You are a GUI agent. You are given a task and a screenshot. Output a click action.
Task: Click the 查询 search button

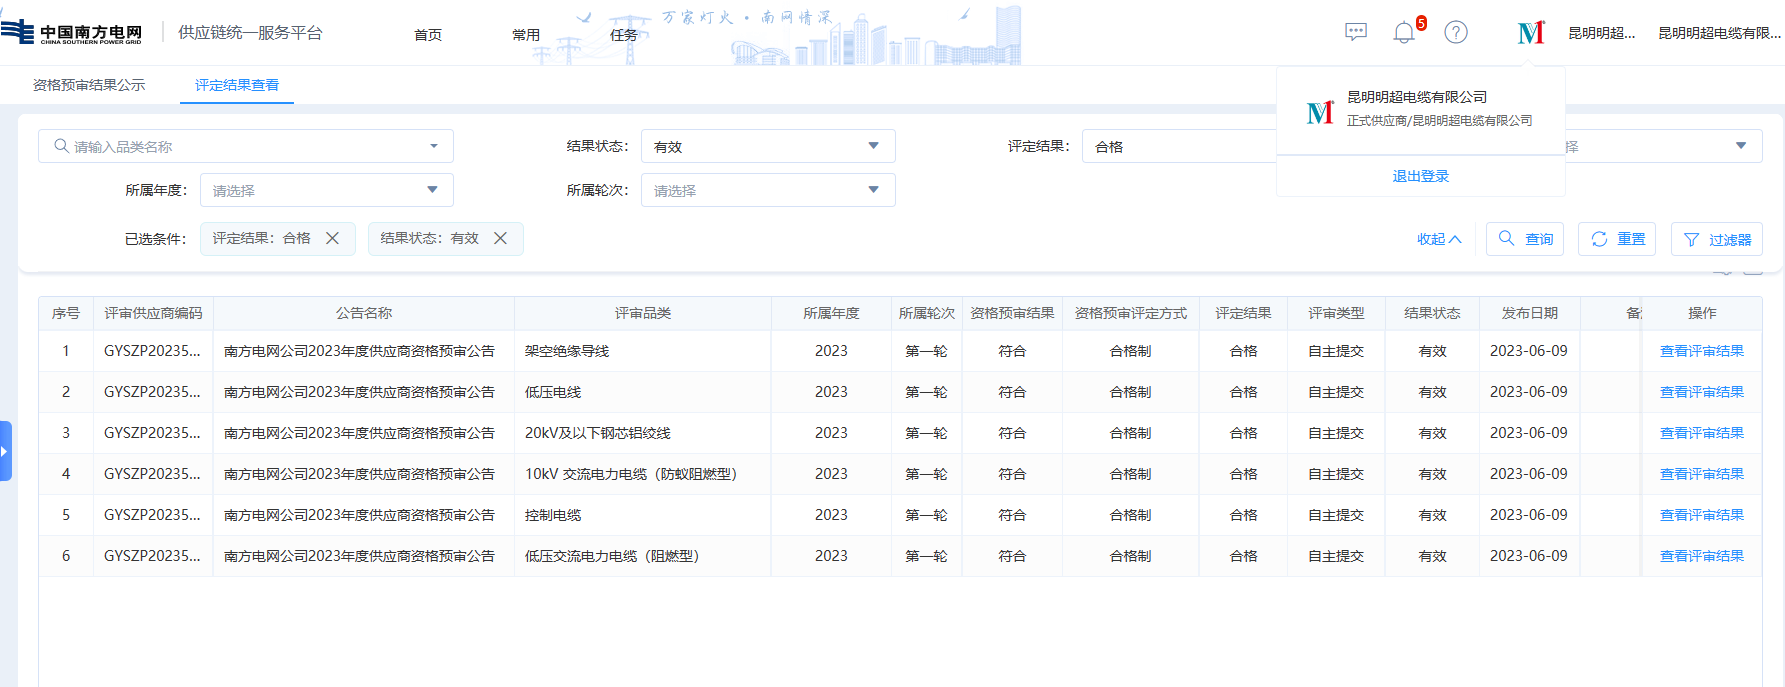[1525, 240]
